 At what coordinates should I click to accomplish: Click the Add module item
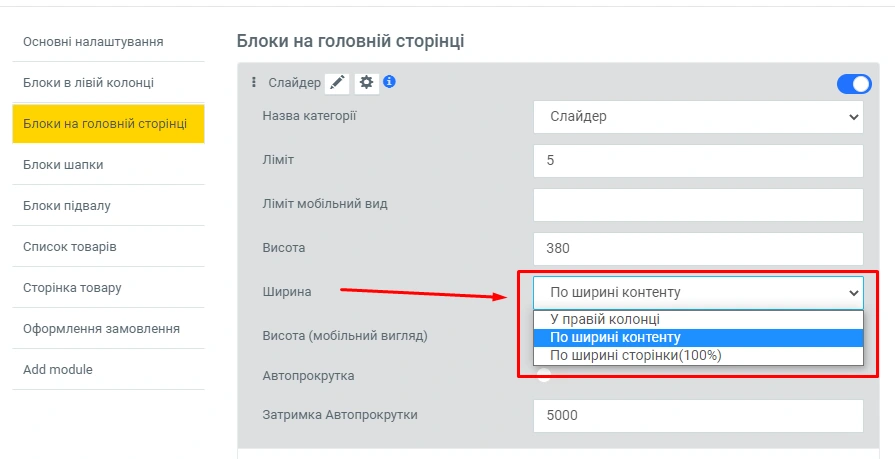pos(58,369)
